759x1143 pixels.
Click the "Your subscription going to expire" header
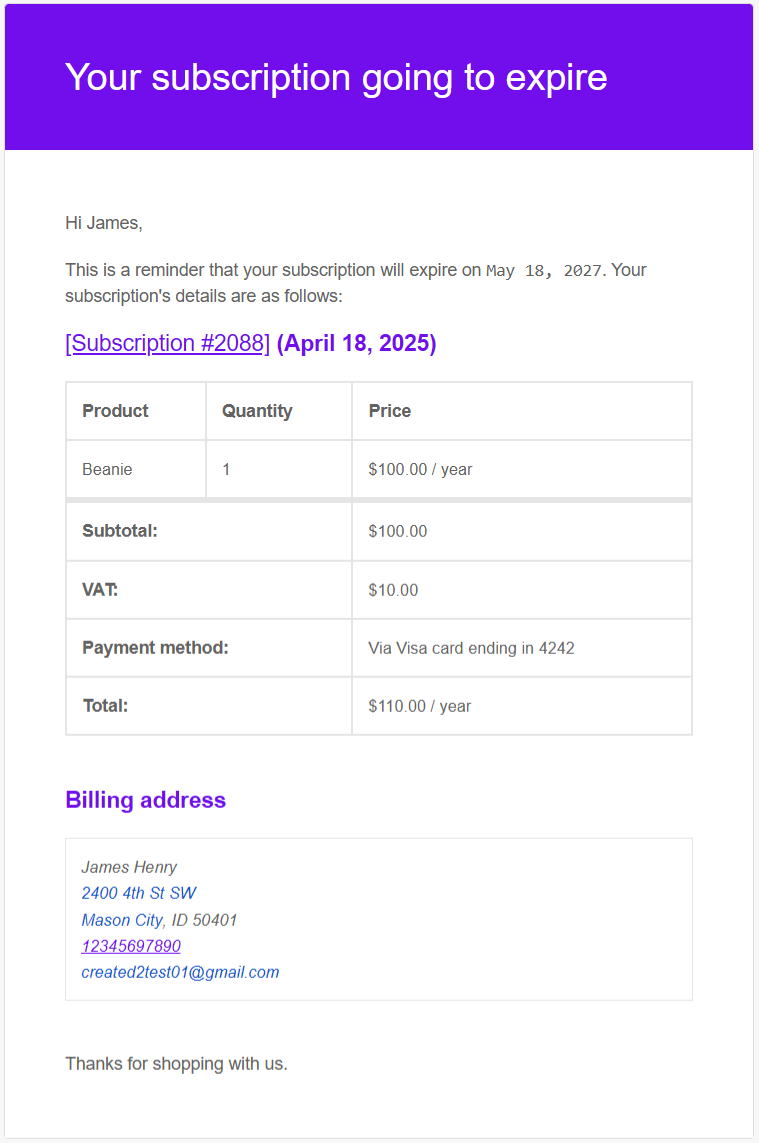336,77
